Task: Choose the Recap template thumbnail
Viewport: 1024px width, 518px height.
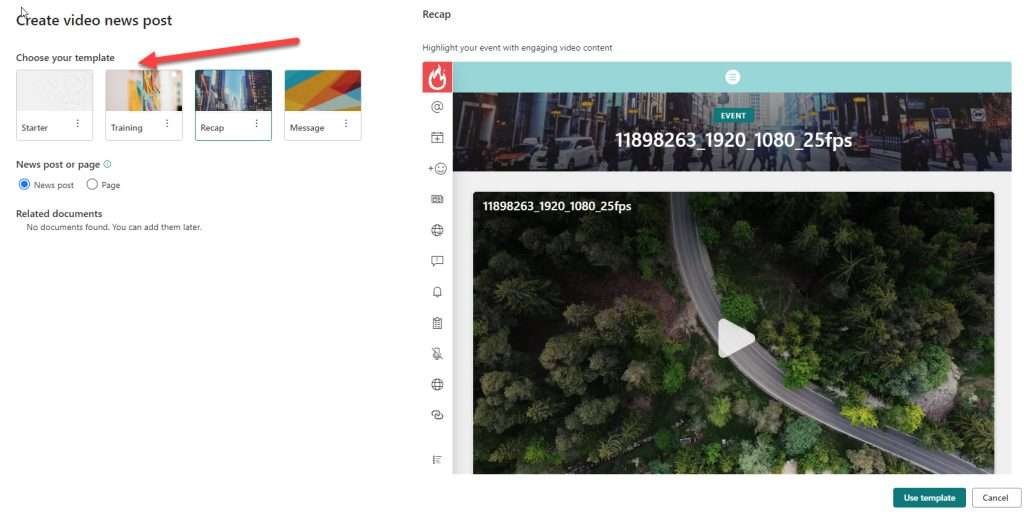Action: click(233, 91)
